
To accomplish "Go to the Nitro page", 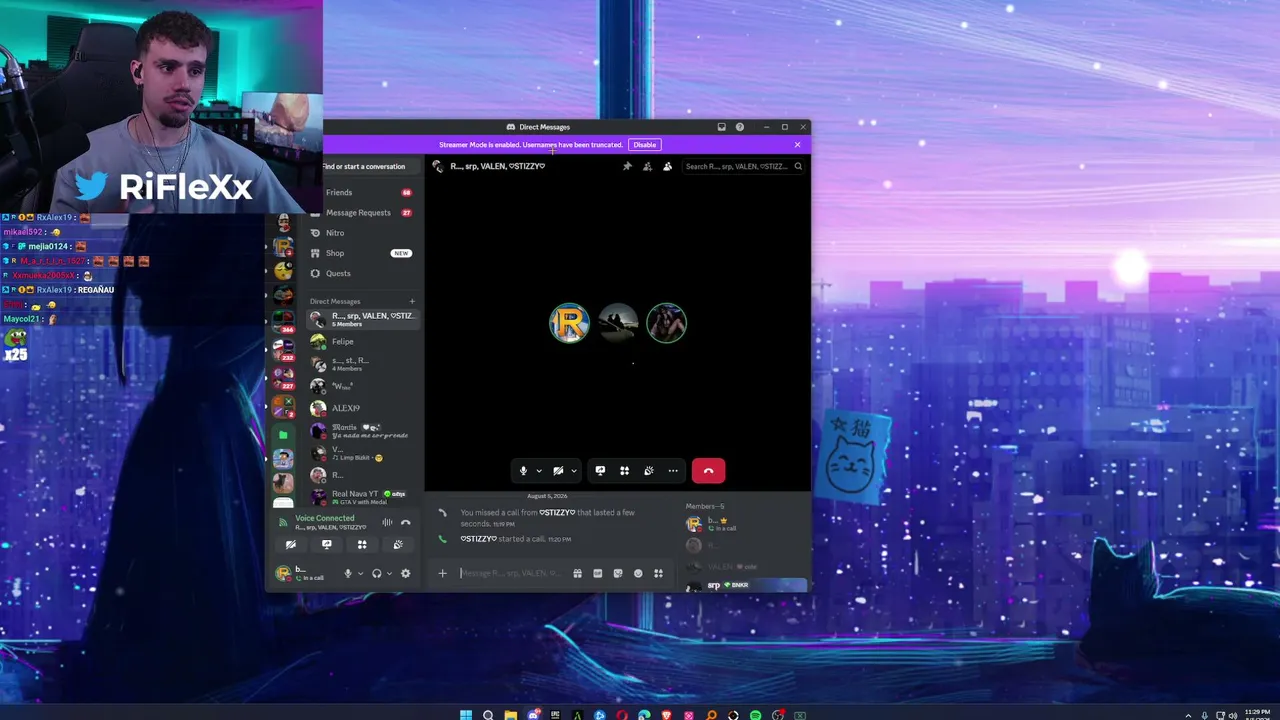I will pyautogui.click(x=361, y=233).
